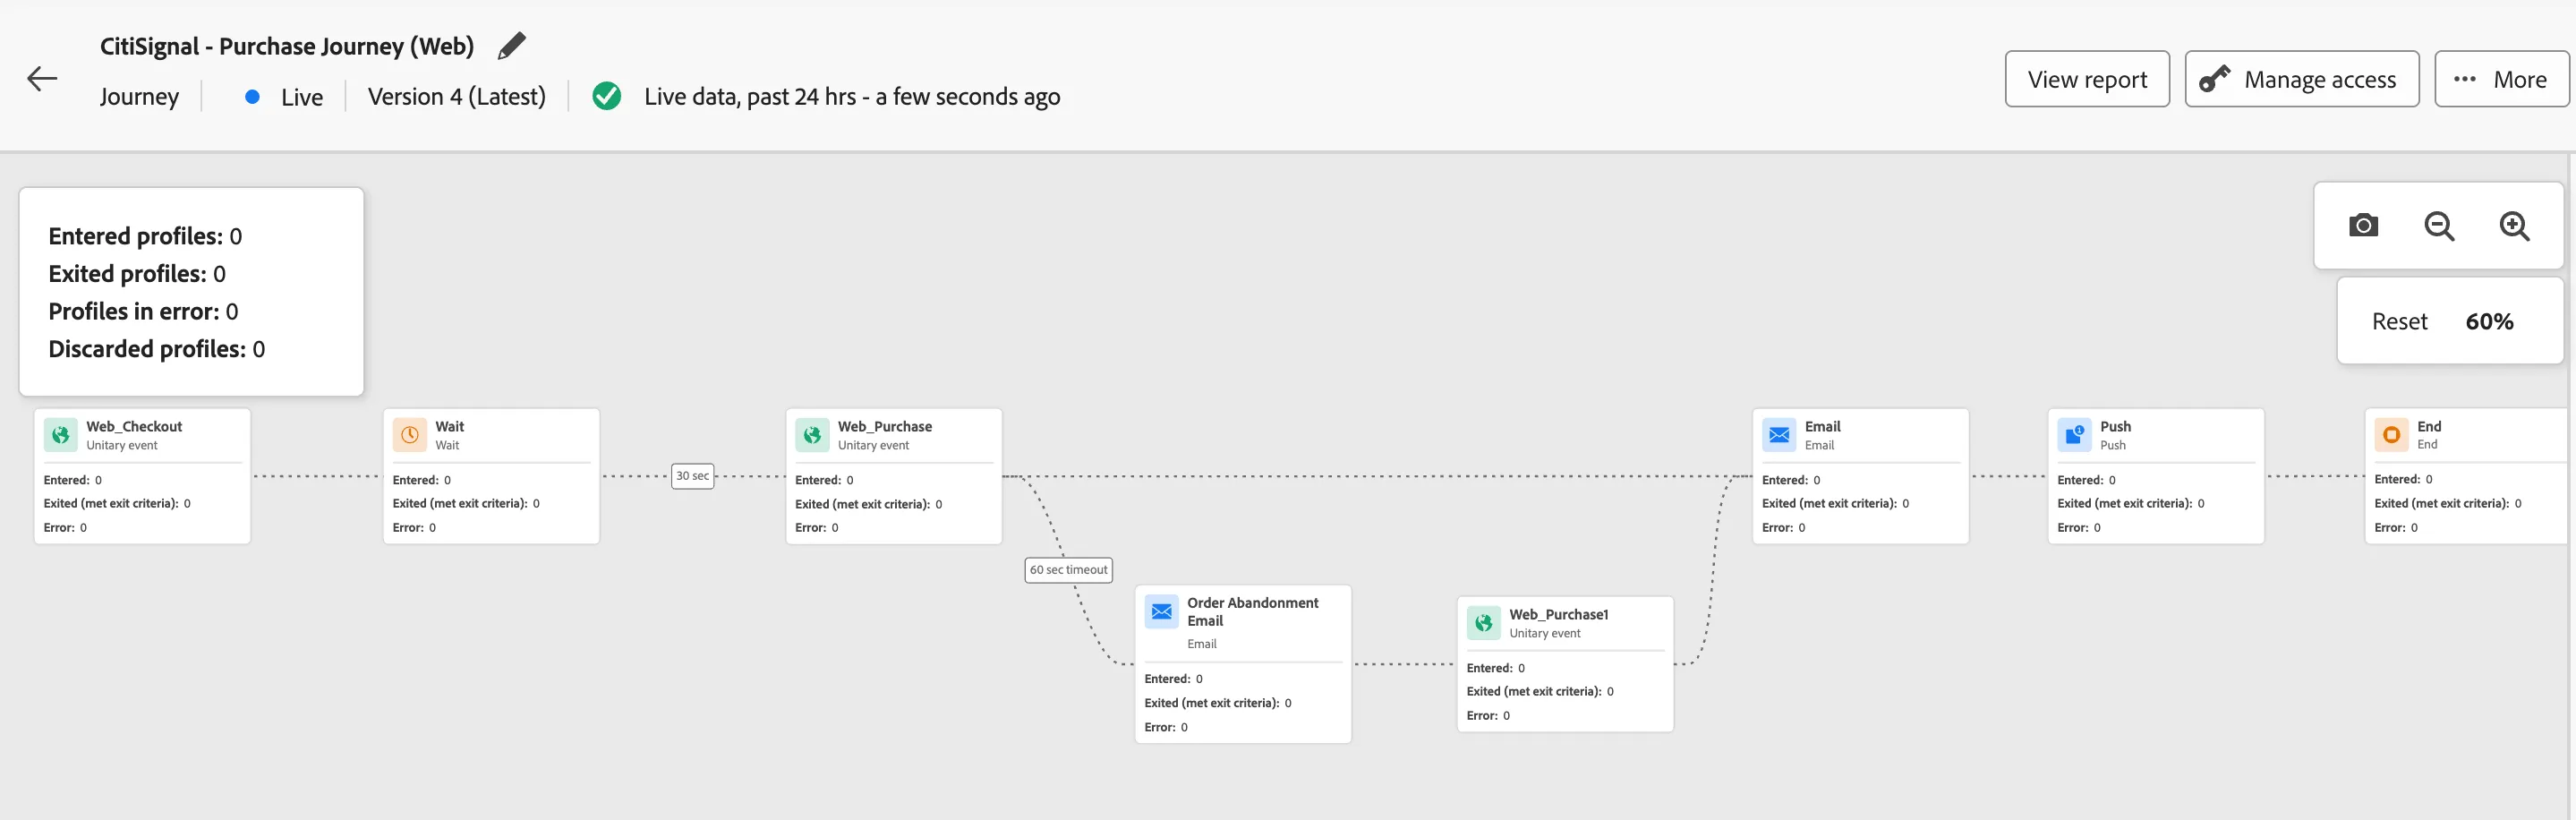The image size is (2576, 820).
Task: Go back using the left arrow icon
Action: click(x=42, y=78)
